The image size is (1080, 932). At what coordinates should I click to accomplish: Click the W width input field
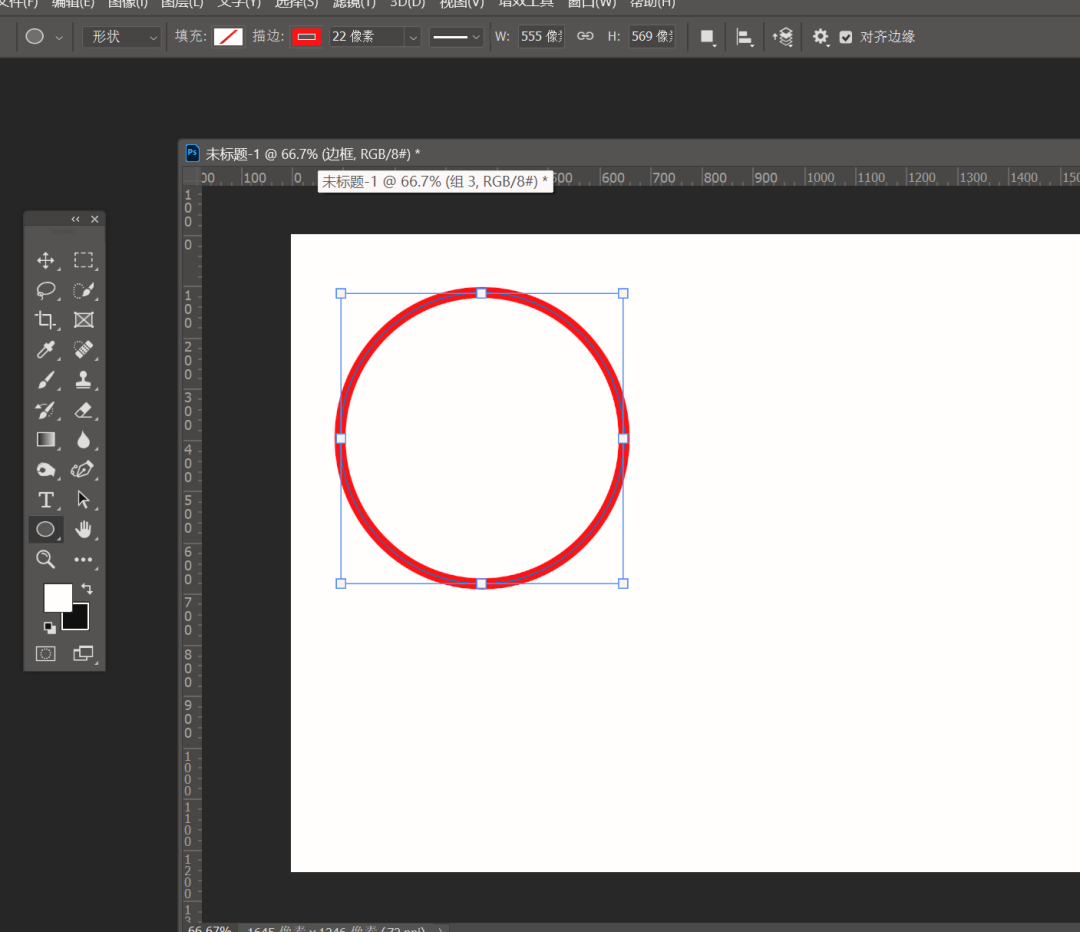(x=541, y=37)
